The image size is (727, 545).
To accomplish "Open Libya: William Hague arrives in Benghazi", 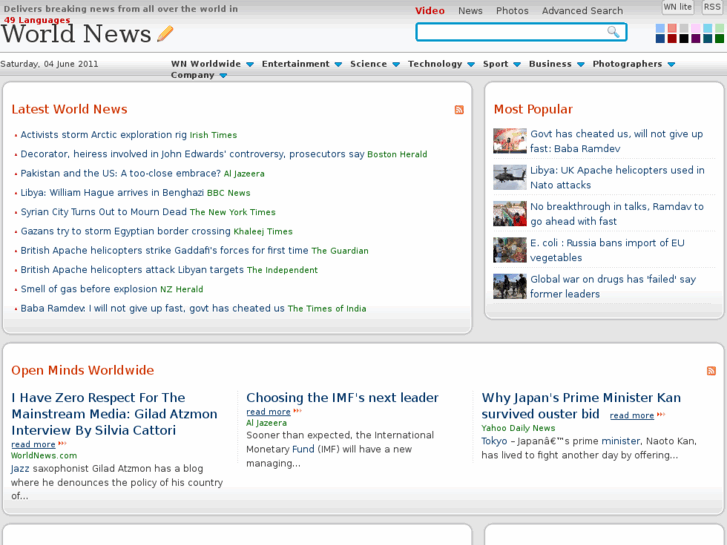I will click(112, 192).
